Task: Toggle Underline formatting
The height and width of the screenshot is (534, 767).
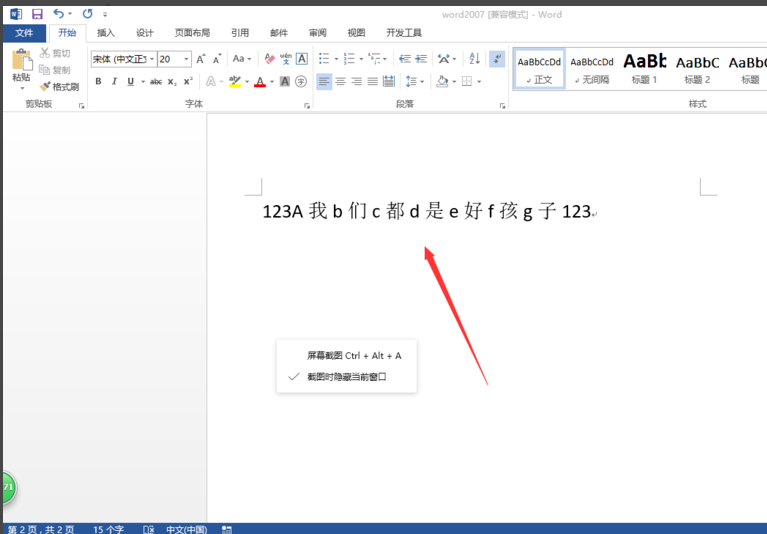Action: [131, 81]
